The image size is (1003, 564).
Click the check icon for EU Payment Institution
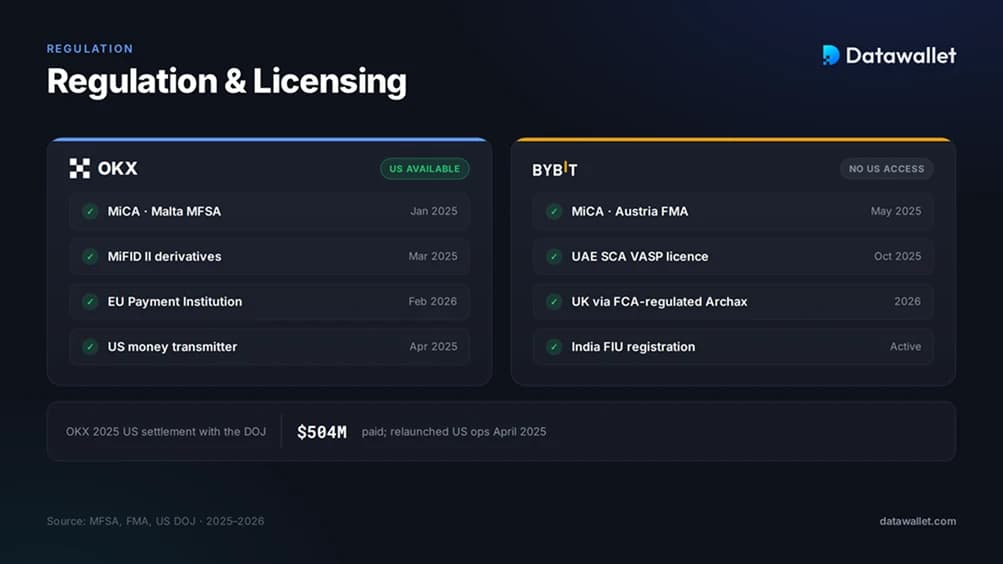[90, 301]
